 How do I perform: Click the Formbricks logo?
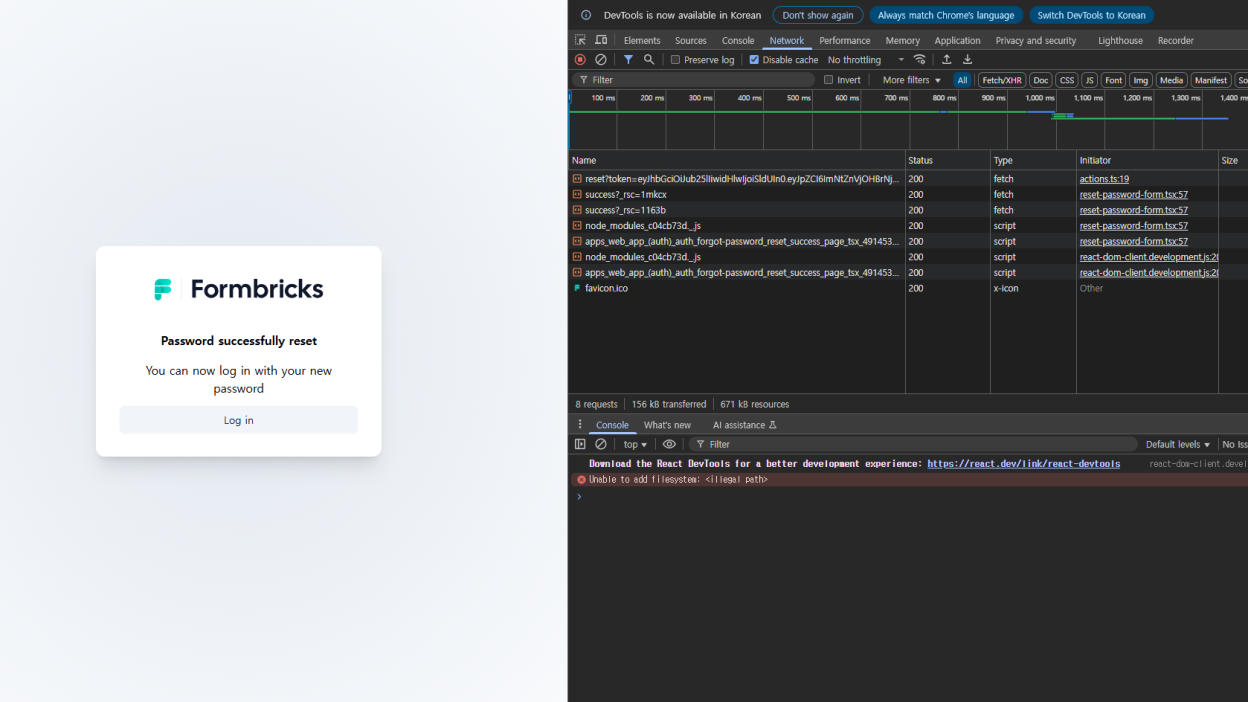point(239,289)
